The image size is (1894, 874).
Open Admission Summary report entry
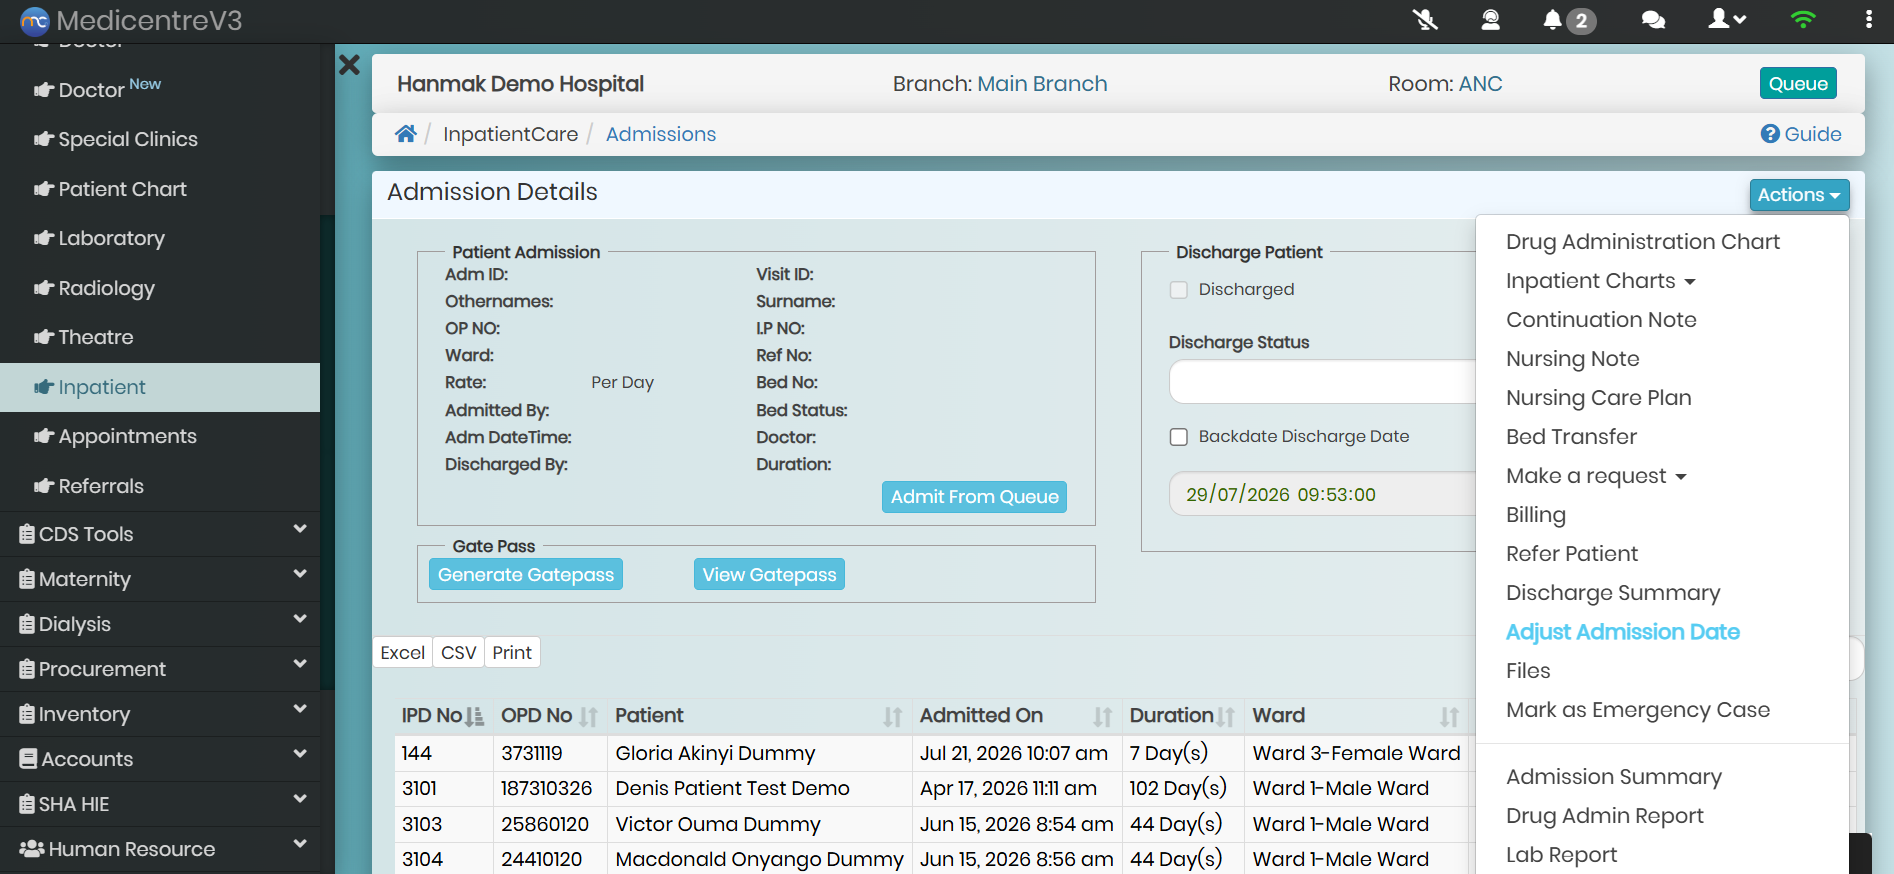1614,777
